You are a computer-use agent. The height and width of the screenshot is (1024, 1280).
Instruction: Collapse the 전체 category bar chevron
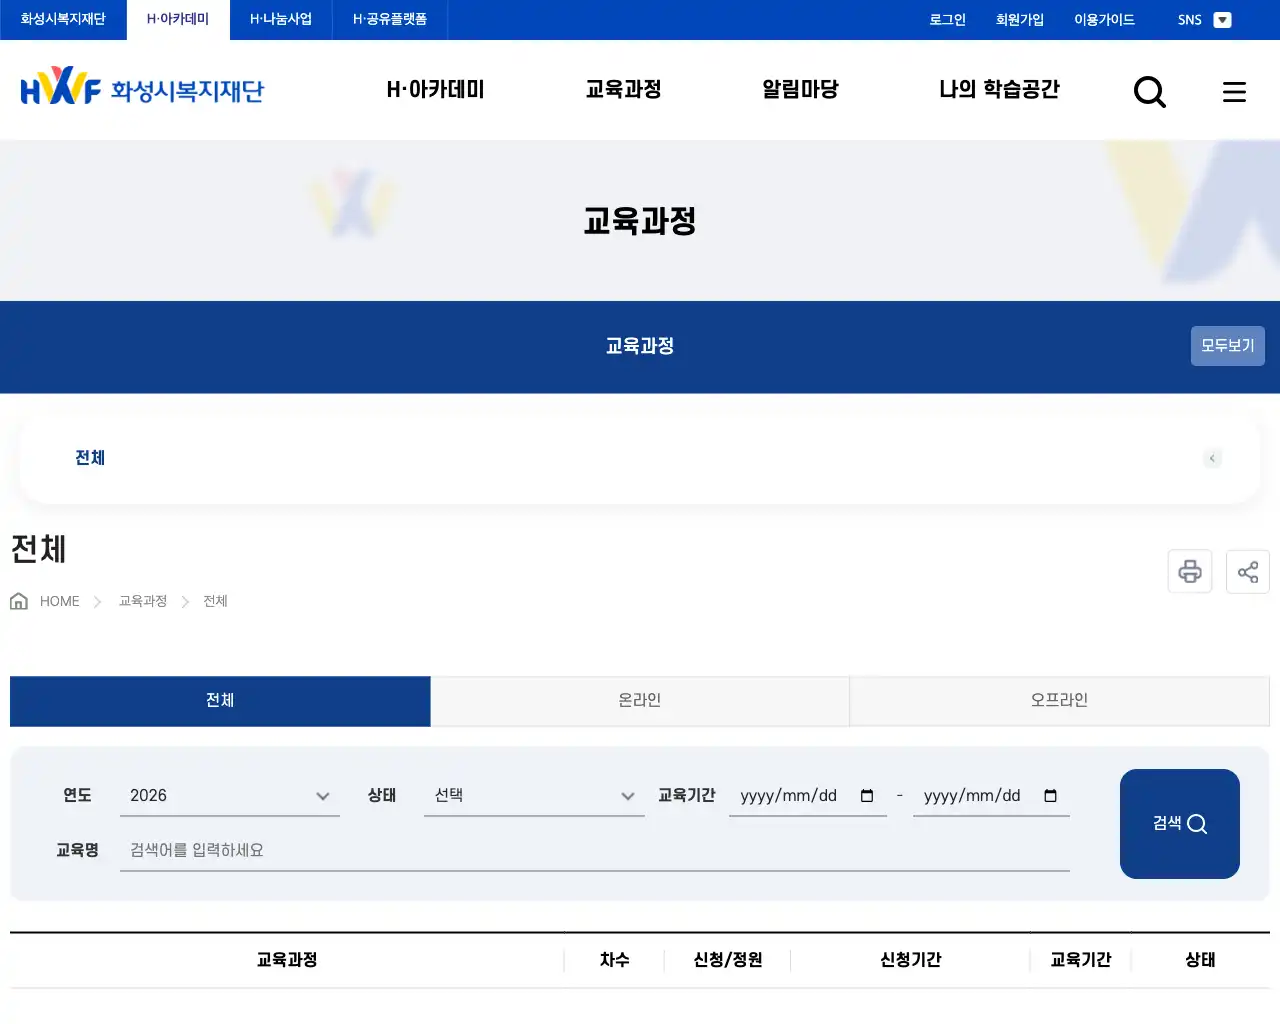click(1212, 458)
